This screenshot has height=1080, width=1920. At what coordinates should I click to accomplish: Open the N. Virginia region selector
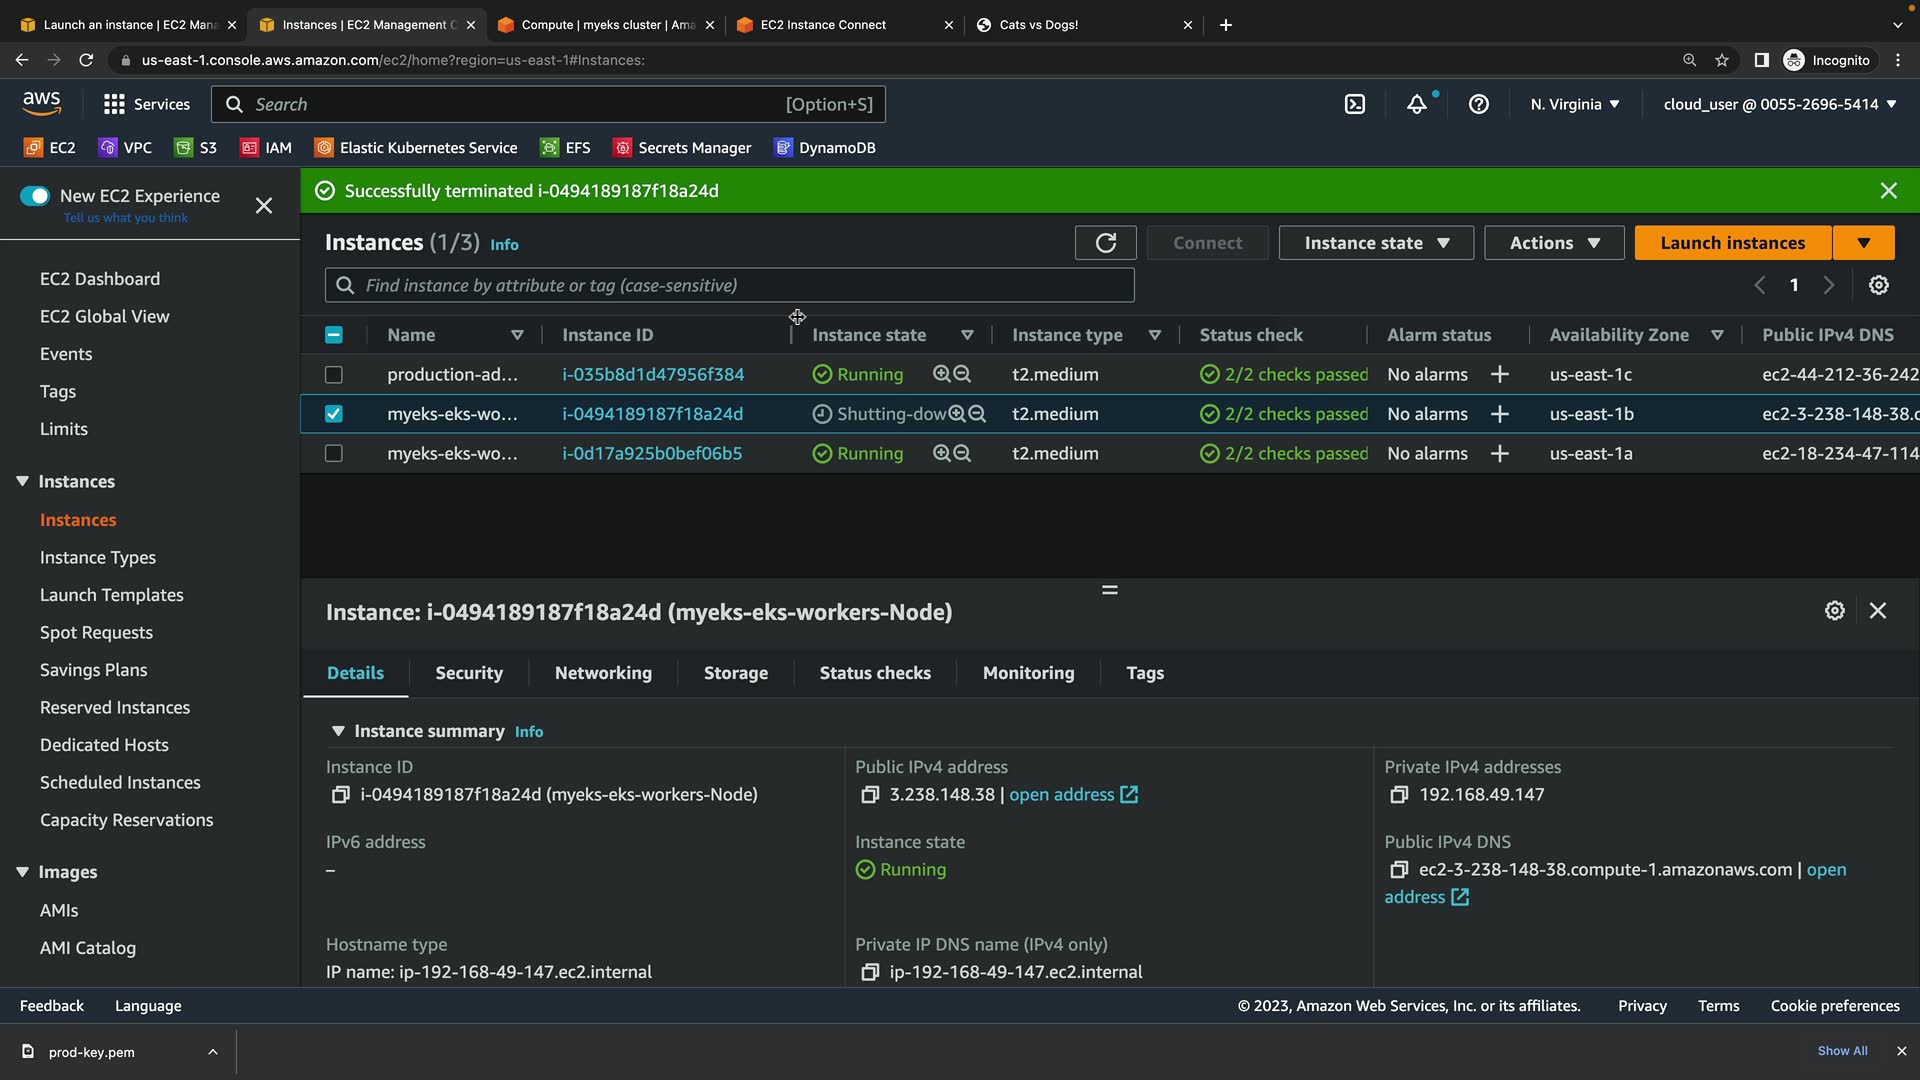click(x=1575, y=104)
